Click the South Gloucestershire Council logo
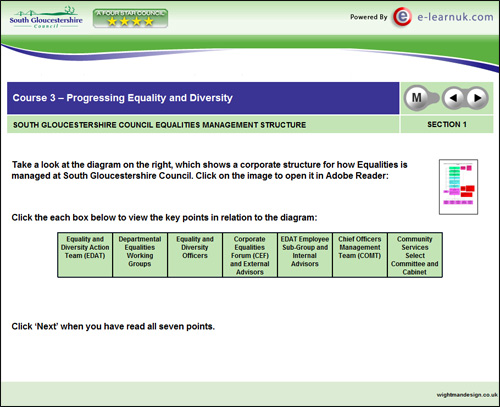 [x=46, y=18]
